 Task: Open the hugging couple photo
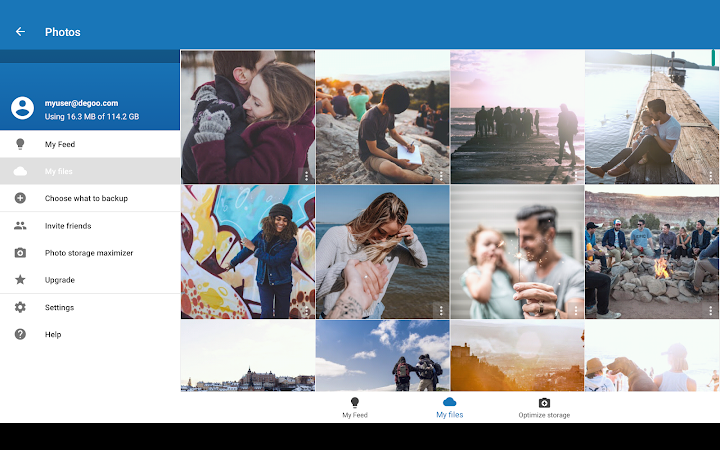(248, 117)
